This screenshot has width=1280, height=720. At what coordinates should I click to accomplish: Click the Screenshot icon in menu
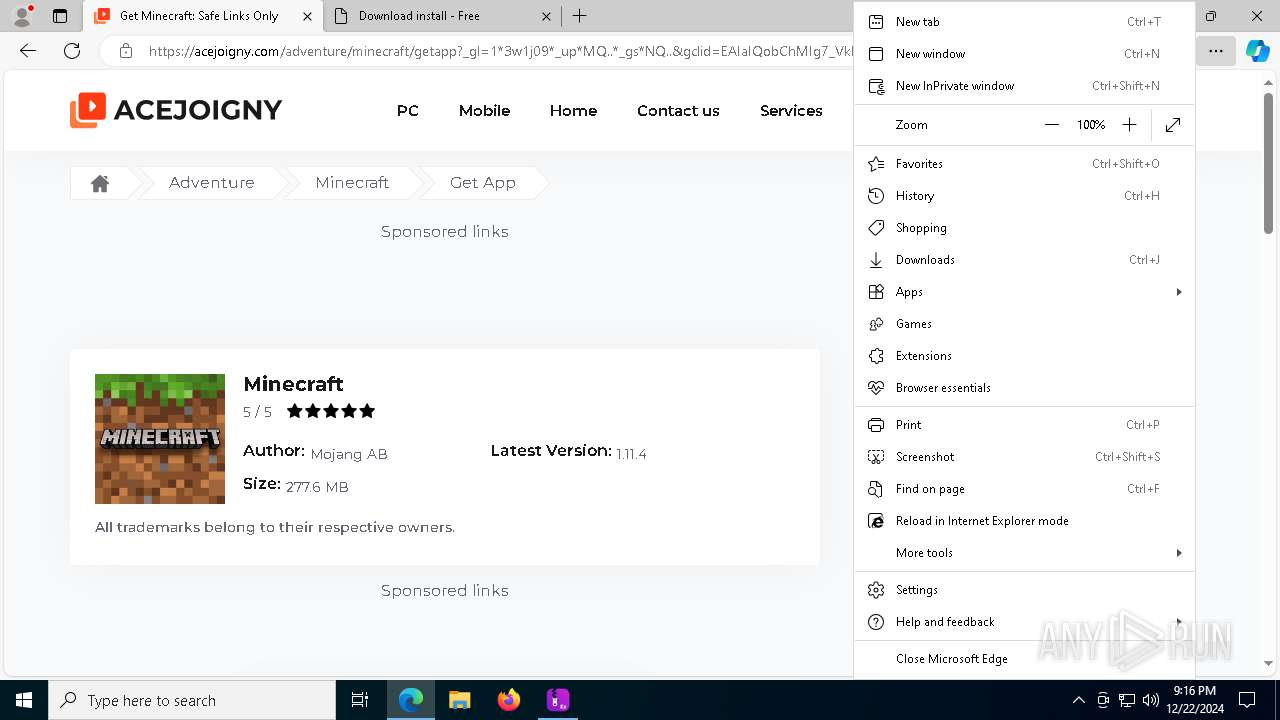click(x=876, y=457)
